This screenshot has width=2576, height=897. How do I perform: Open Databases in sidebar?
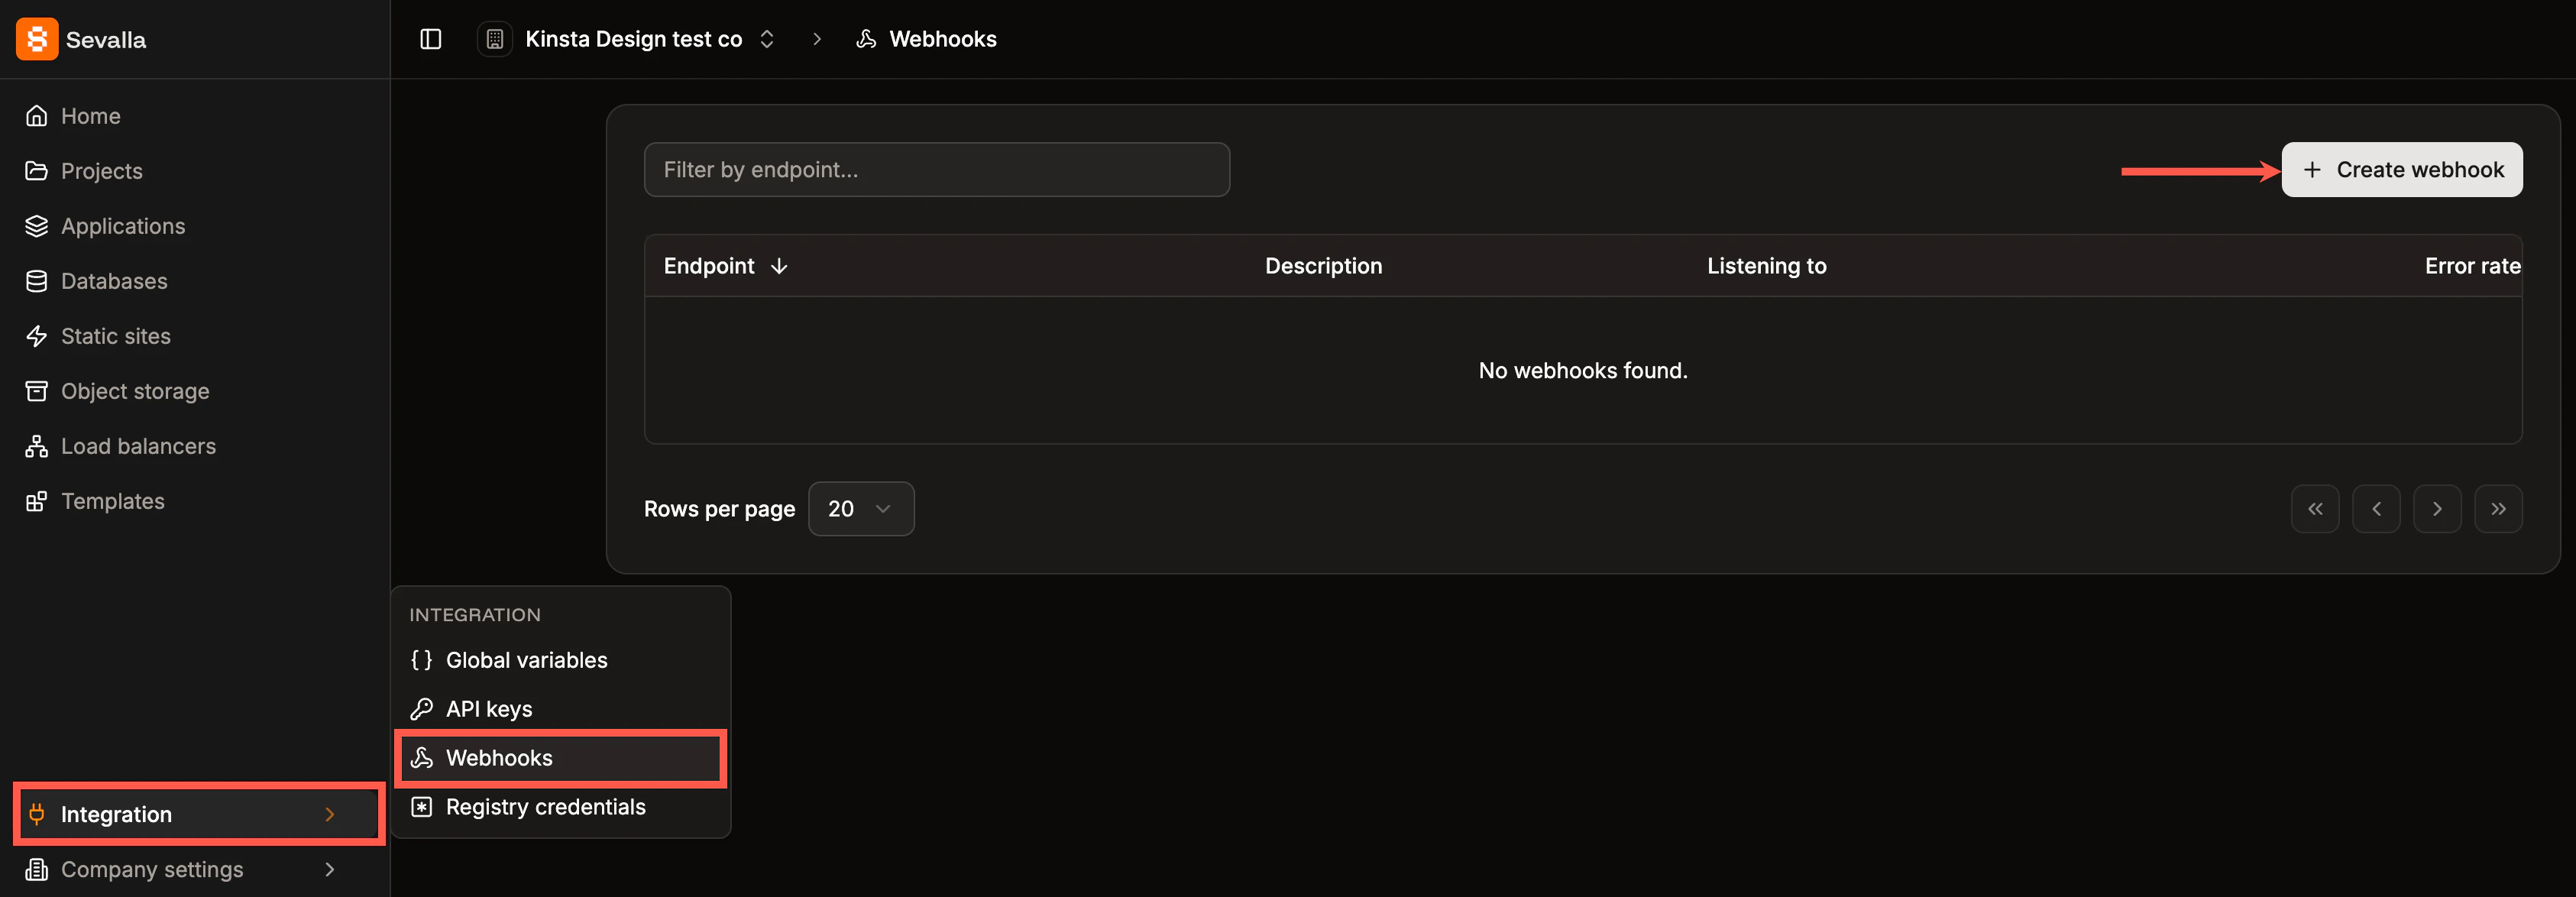195,281
